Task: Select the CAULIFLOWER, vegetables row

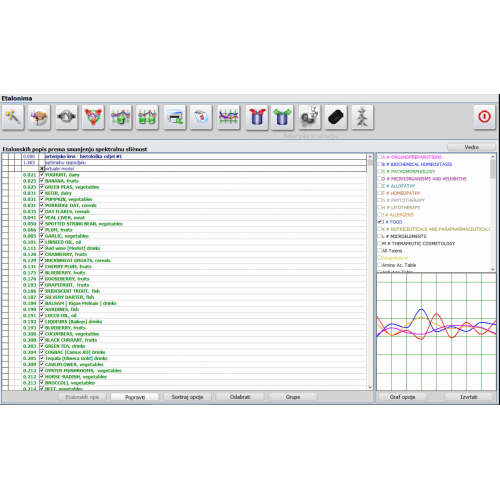Action: 184,364
